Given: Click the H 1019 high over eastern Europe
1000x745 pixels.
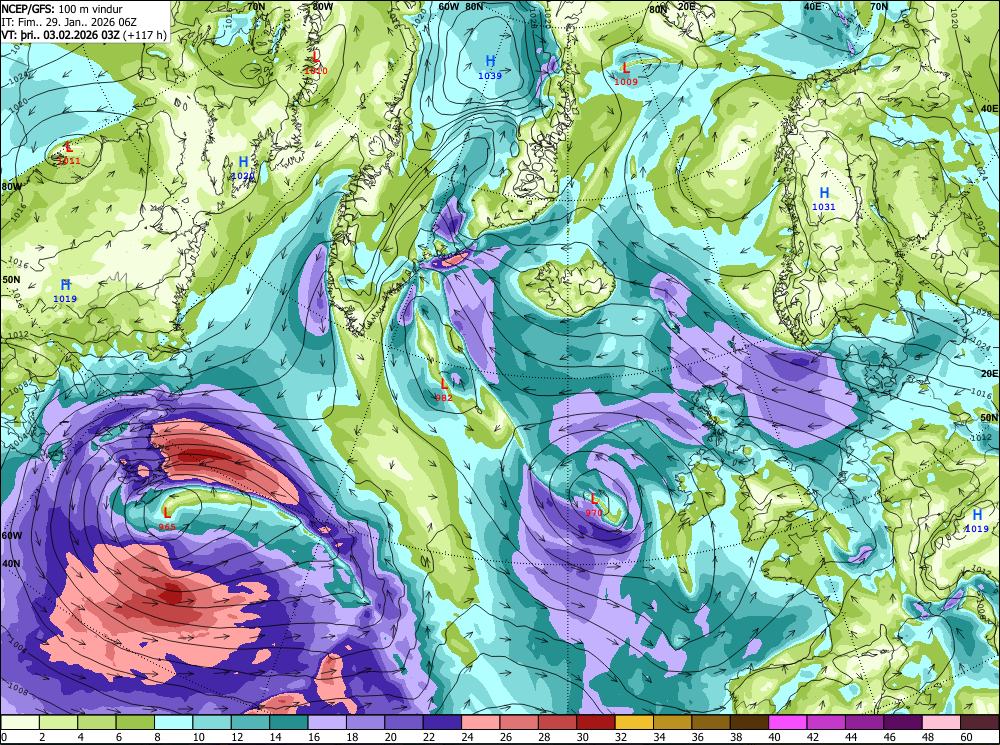Looking at the screenshot, I should 976,520.
